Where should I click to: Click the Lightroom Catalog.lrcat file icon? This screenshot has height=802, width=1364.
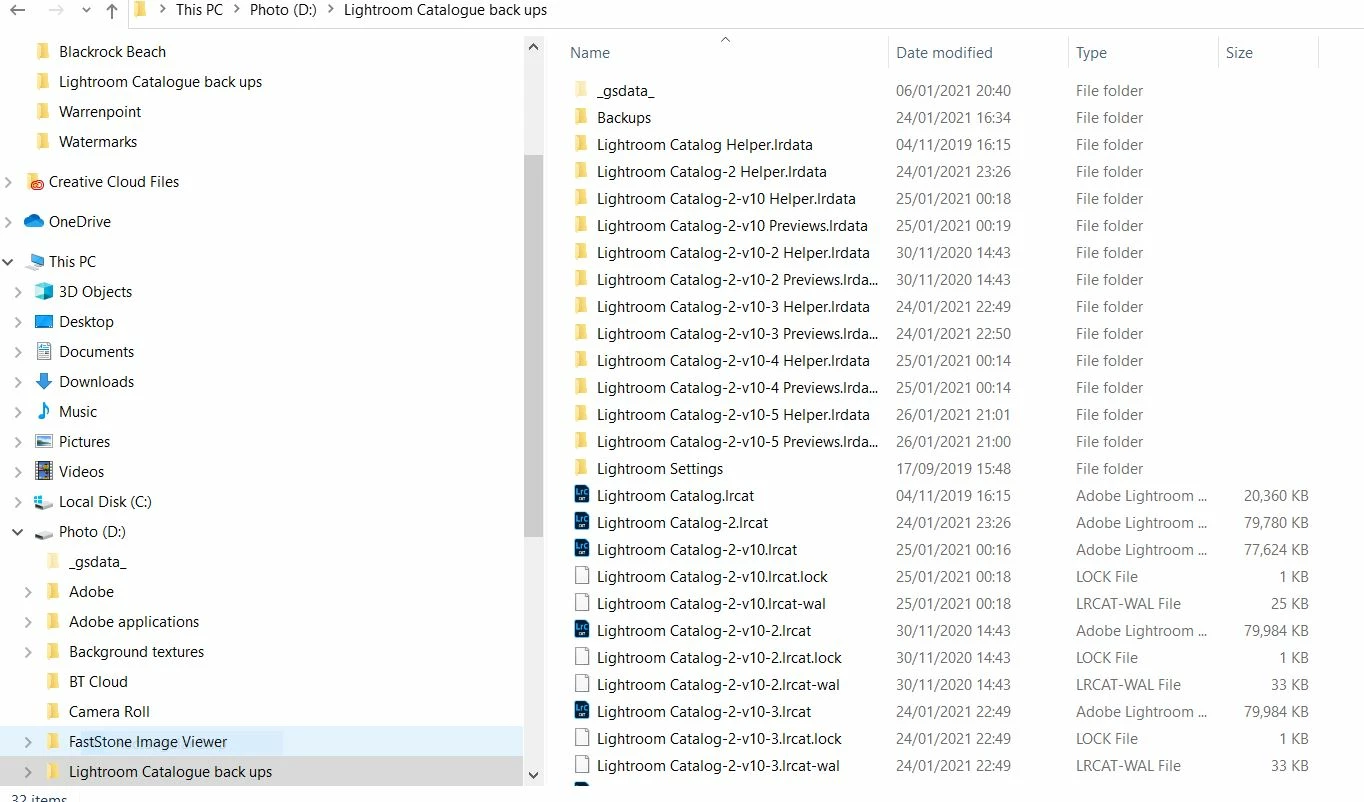(582, 494)
